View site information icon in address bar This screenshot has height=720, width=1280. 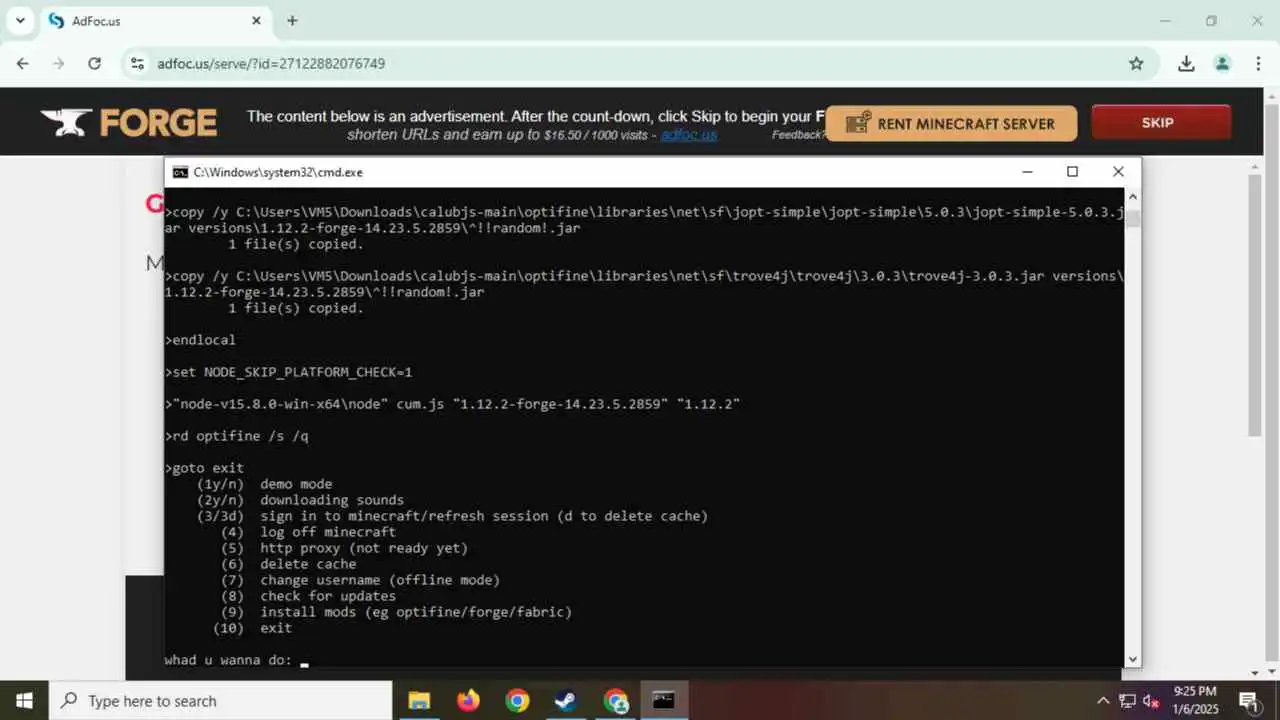137,63
